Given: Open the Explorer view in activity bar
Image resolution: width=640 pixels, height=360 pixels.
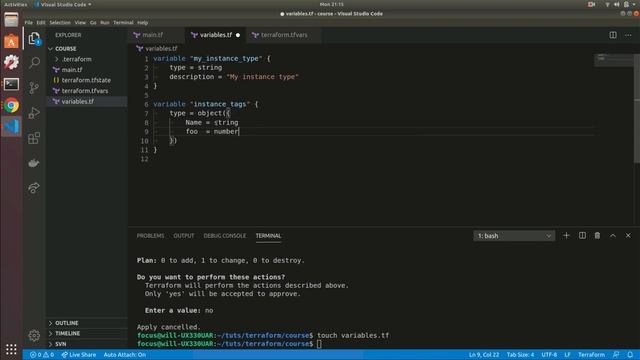Looking at the screenshot, I should coord(34,39).
